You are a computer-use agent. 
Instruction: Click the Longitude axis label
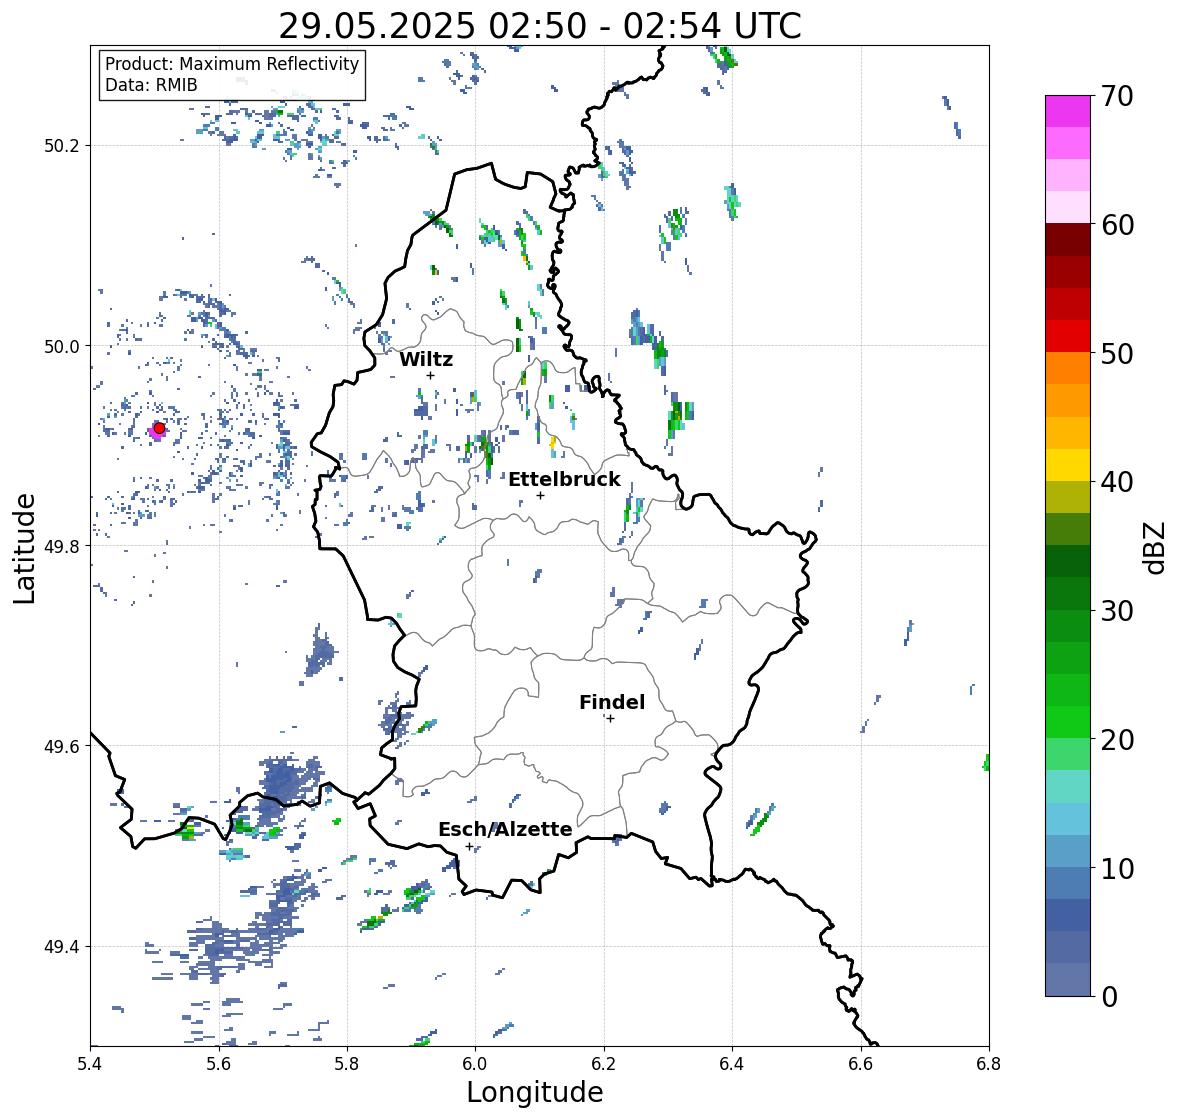click(x=535, y=1092)
